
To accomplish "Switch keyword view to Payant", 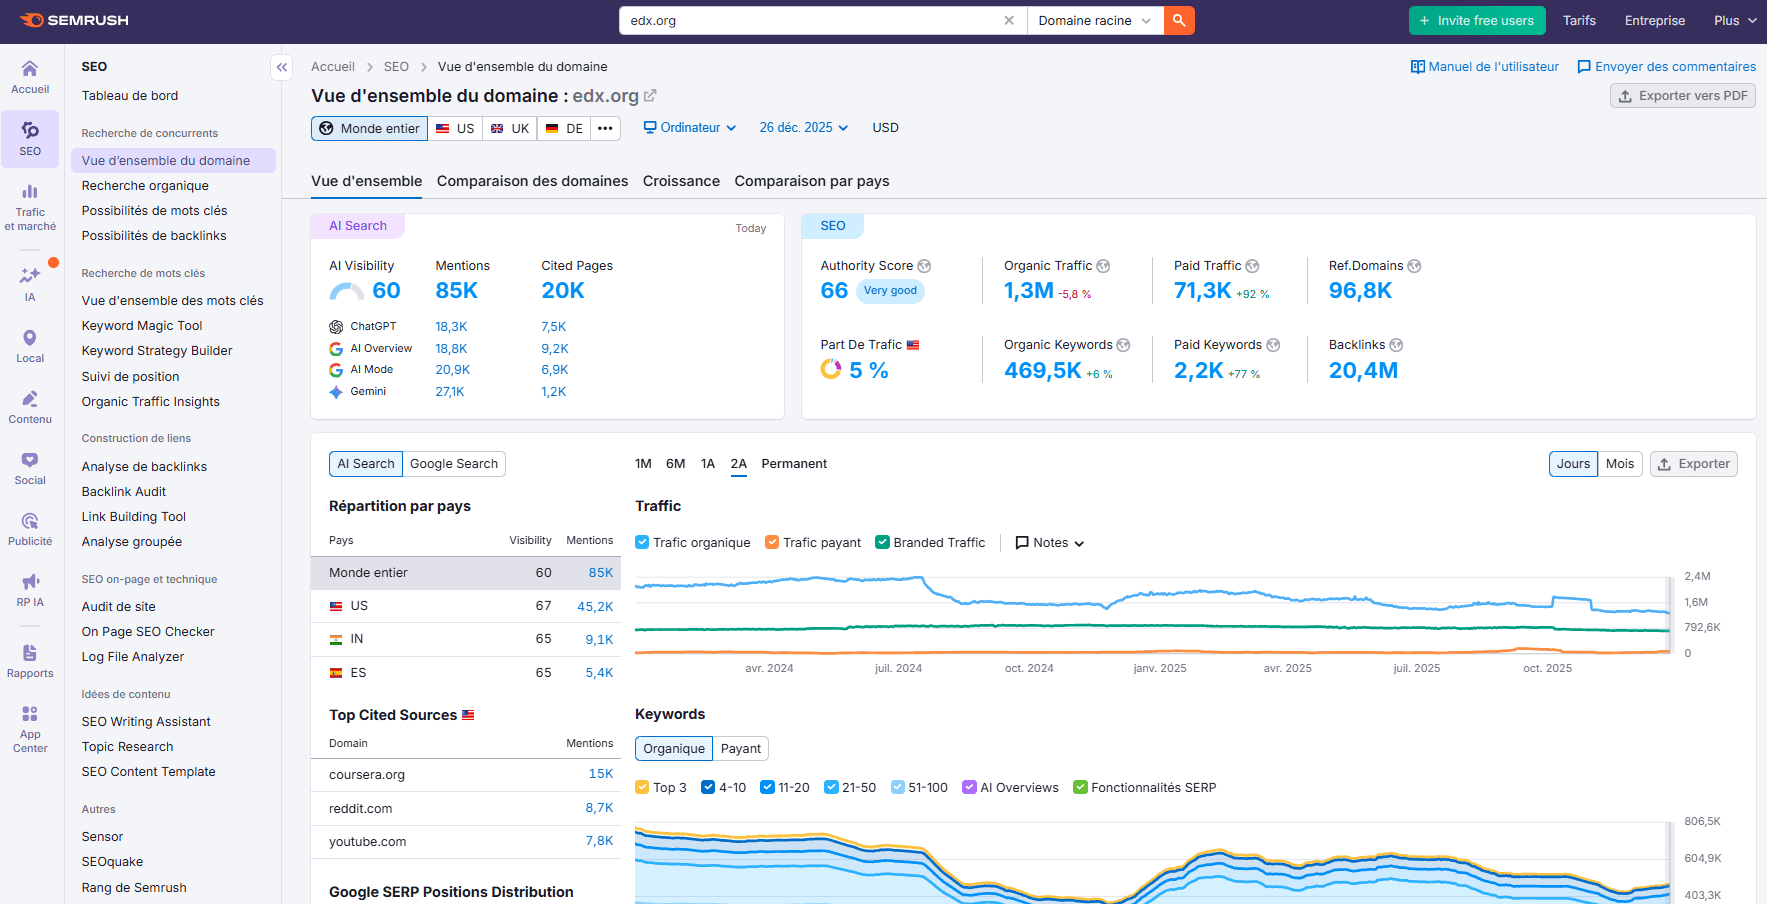I will (740, 748).
